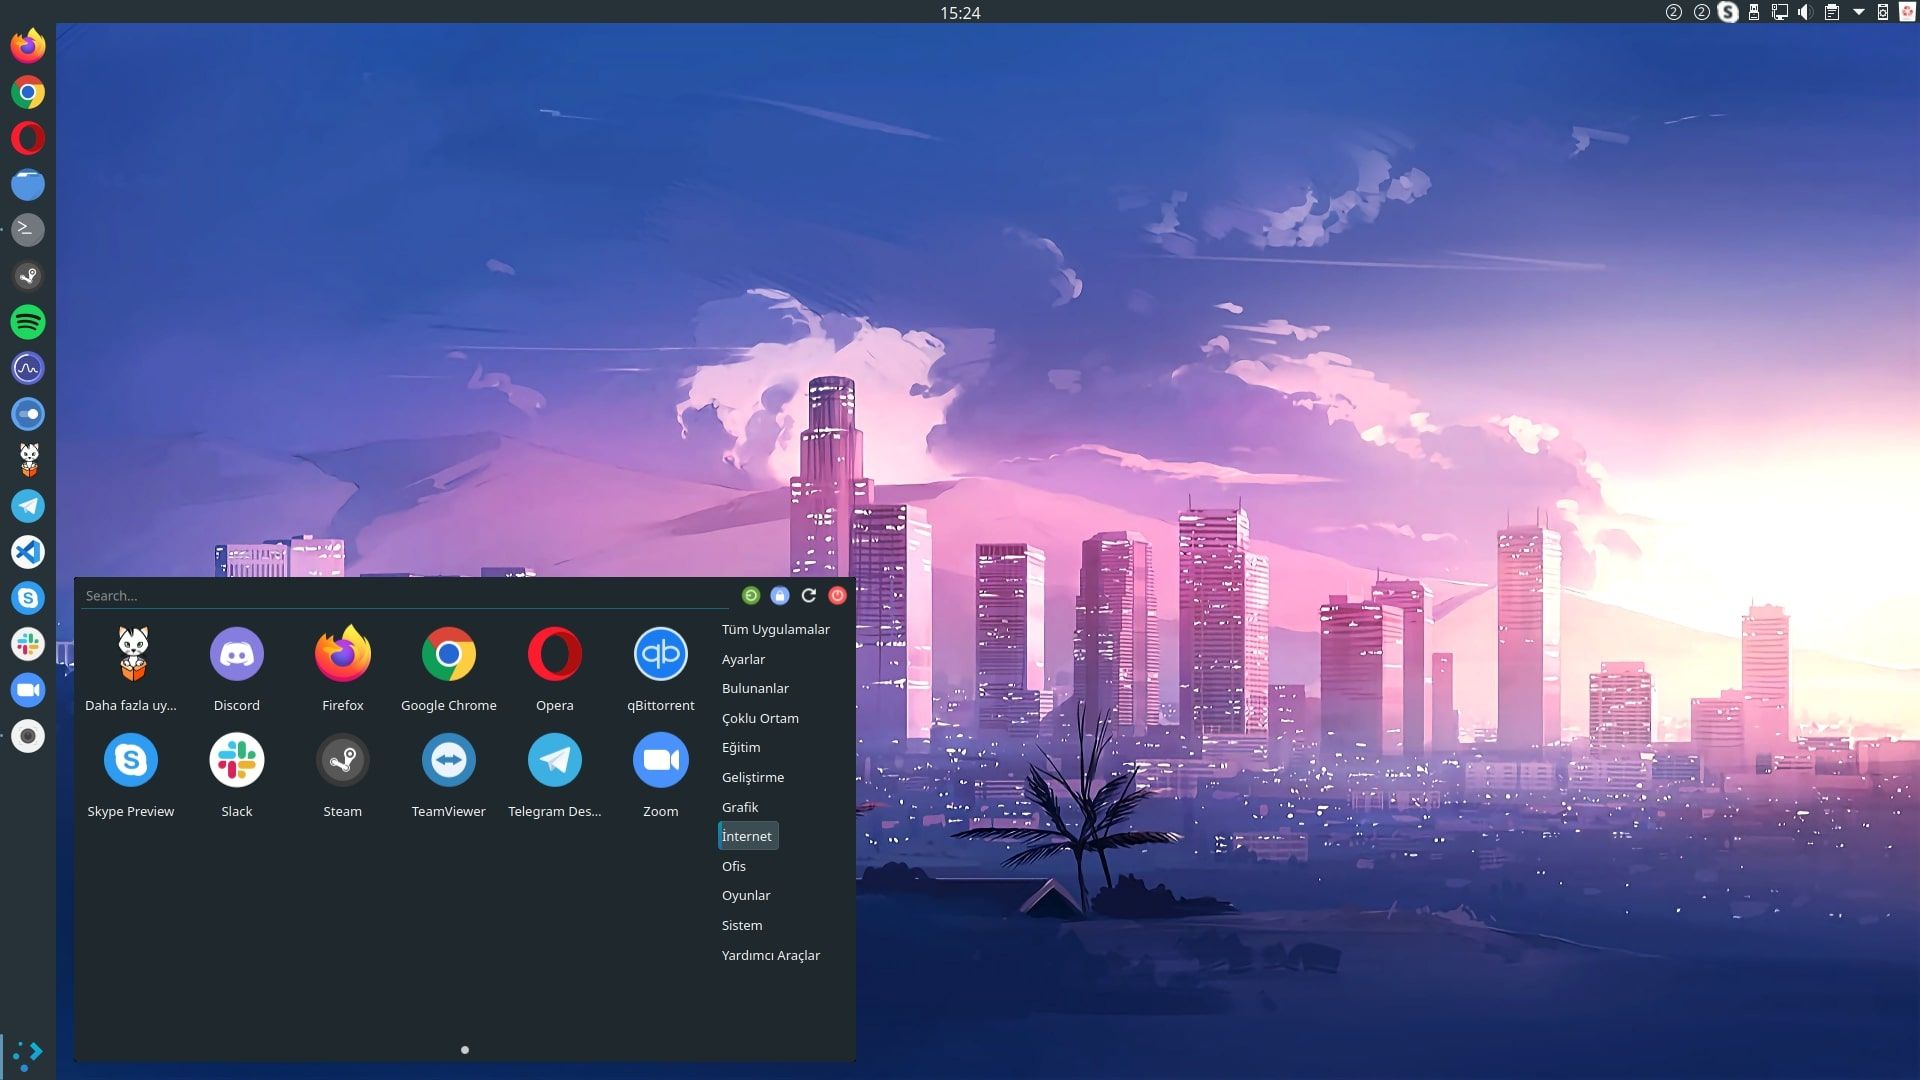The height and width of the screenshot is (1080, 1920).
Task: Launch Visual Studio Code from dock
Action: click(x=28, y=552)
